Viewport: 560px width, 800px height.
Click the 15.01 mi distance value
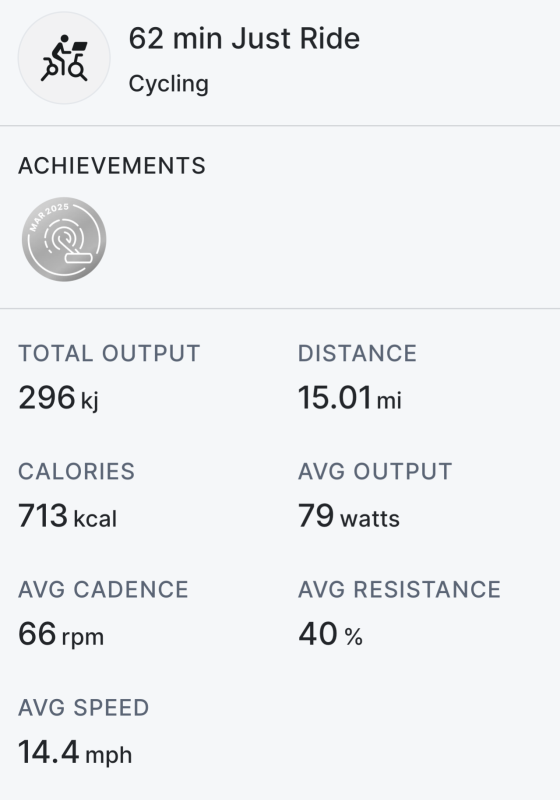(x=350, y=398)
